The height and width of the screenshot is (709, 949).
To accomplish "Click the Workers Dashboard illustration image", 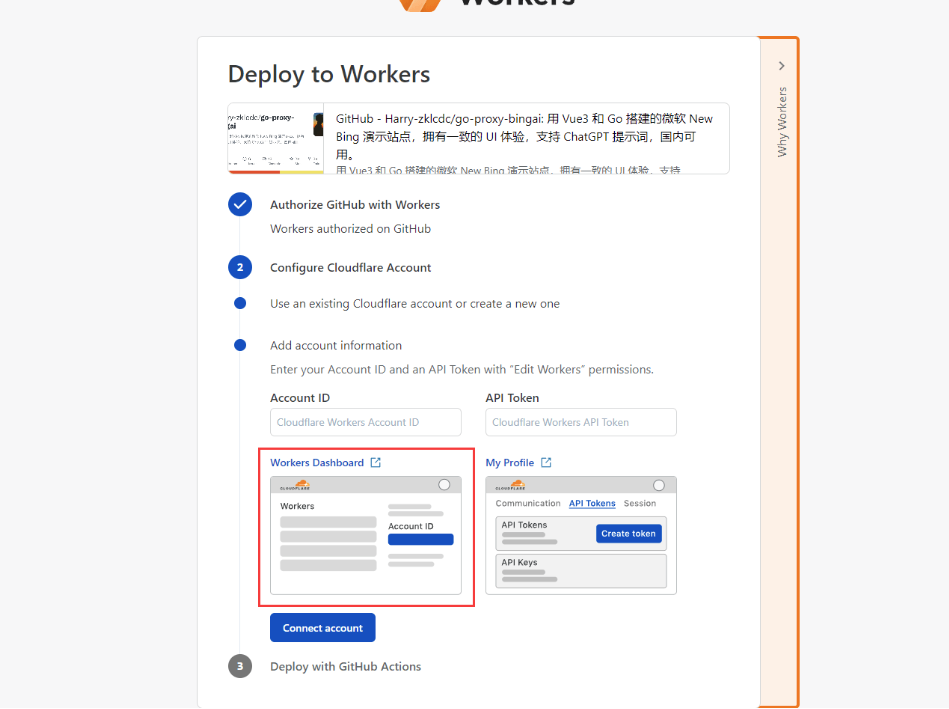I will click(366, 535).
